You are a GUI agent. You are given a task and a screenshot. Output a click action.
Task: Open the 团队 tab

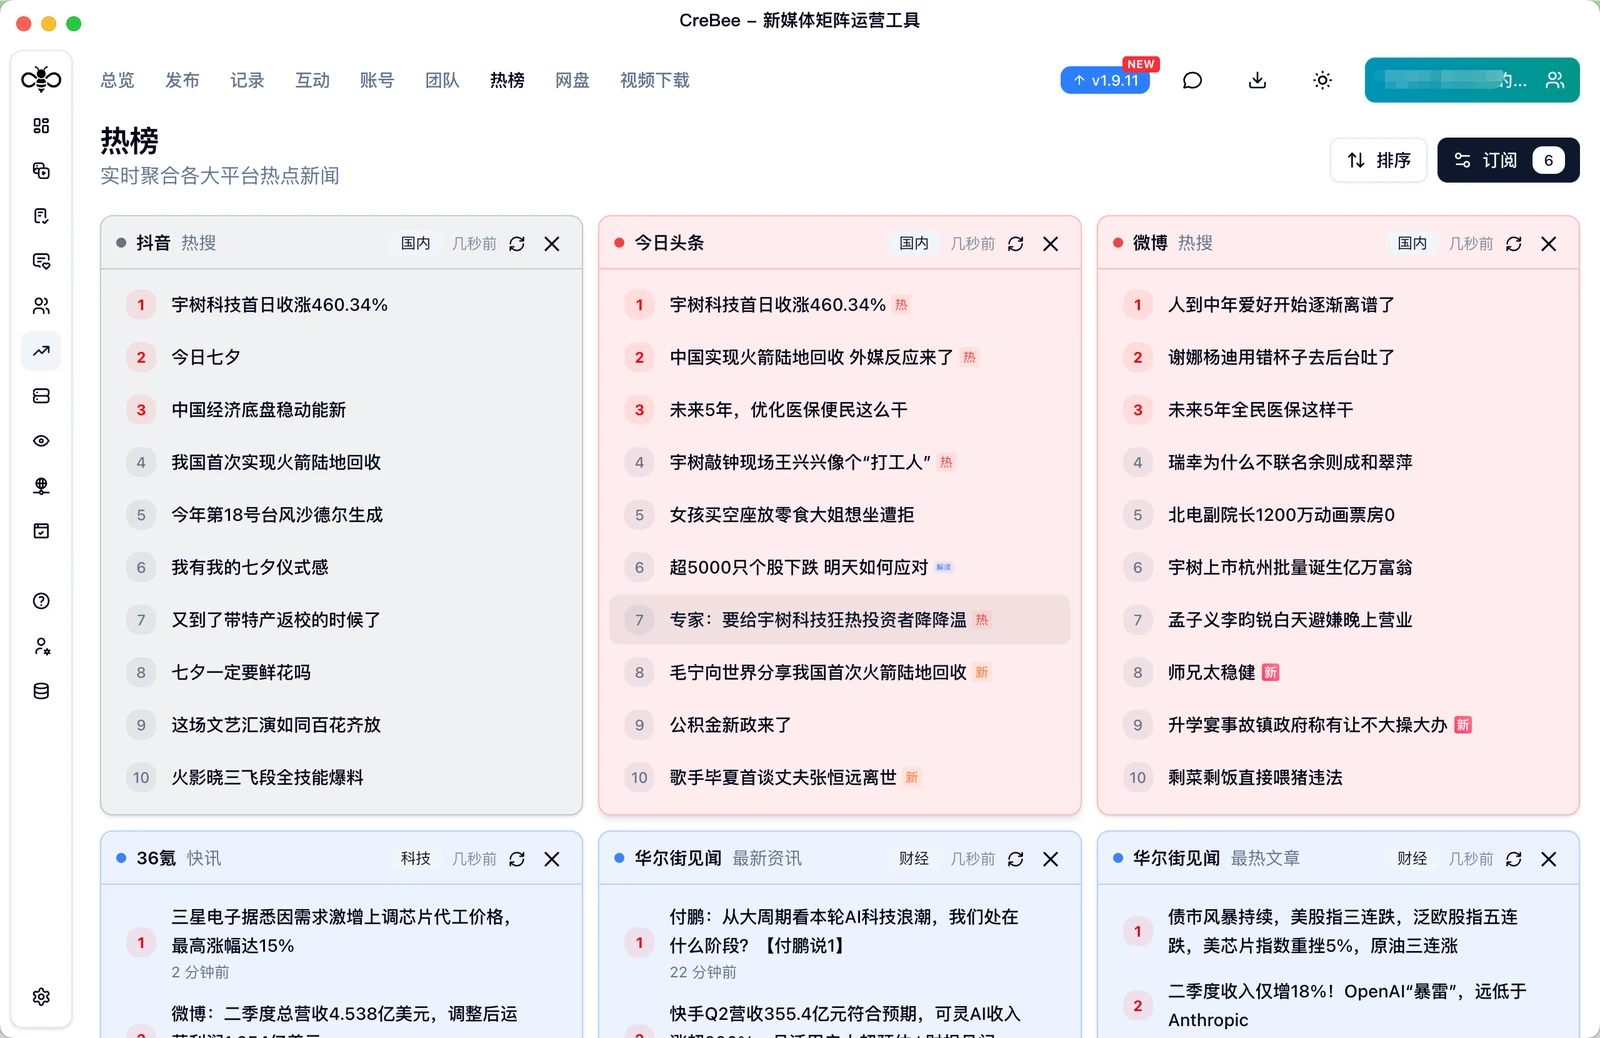point(442,80)
